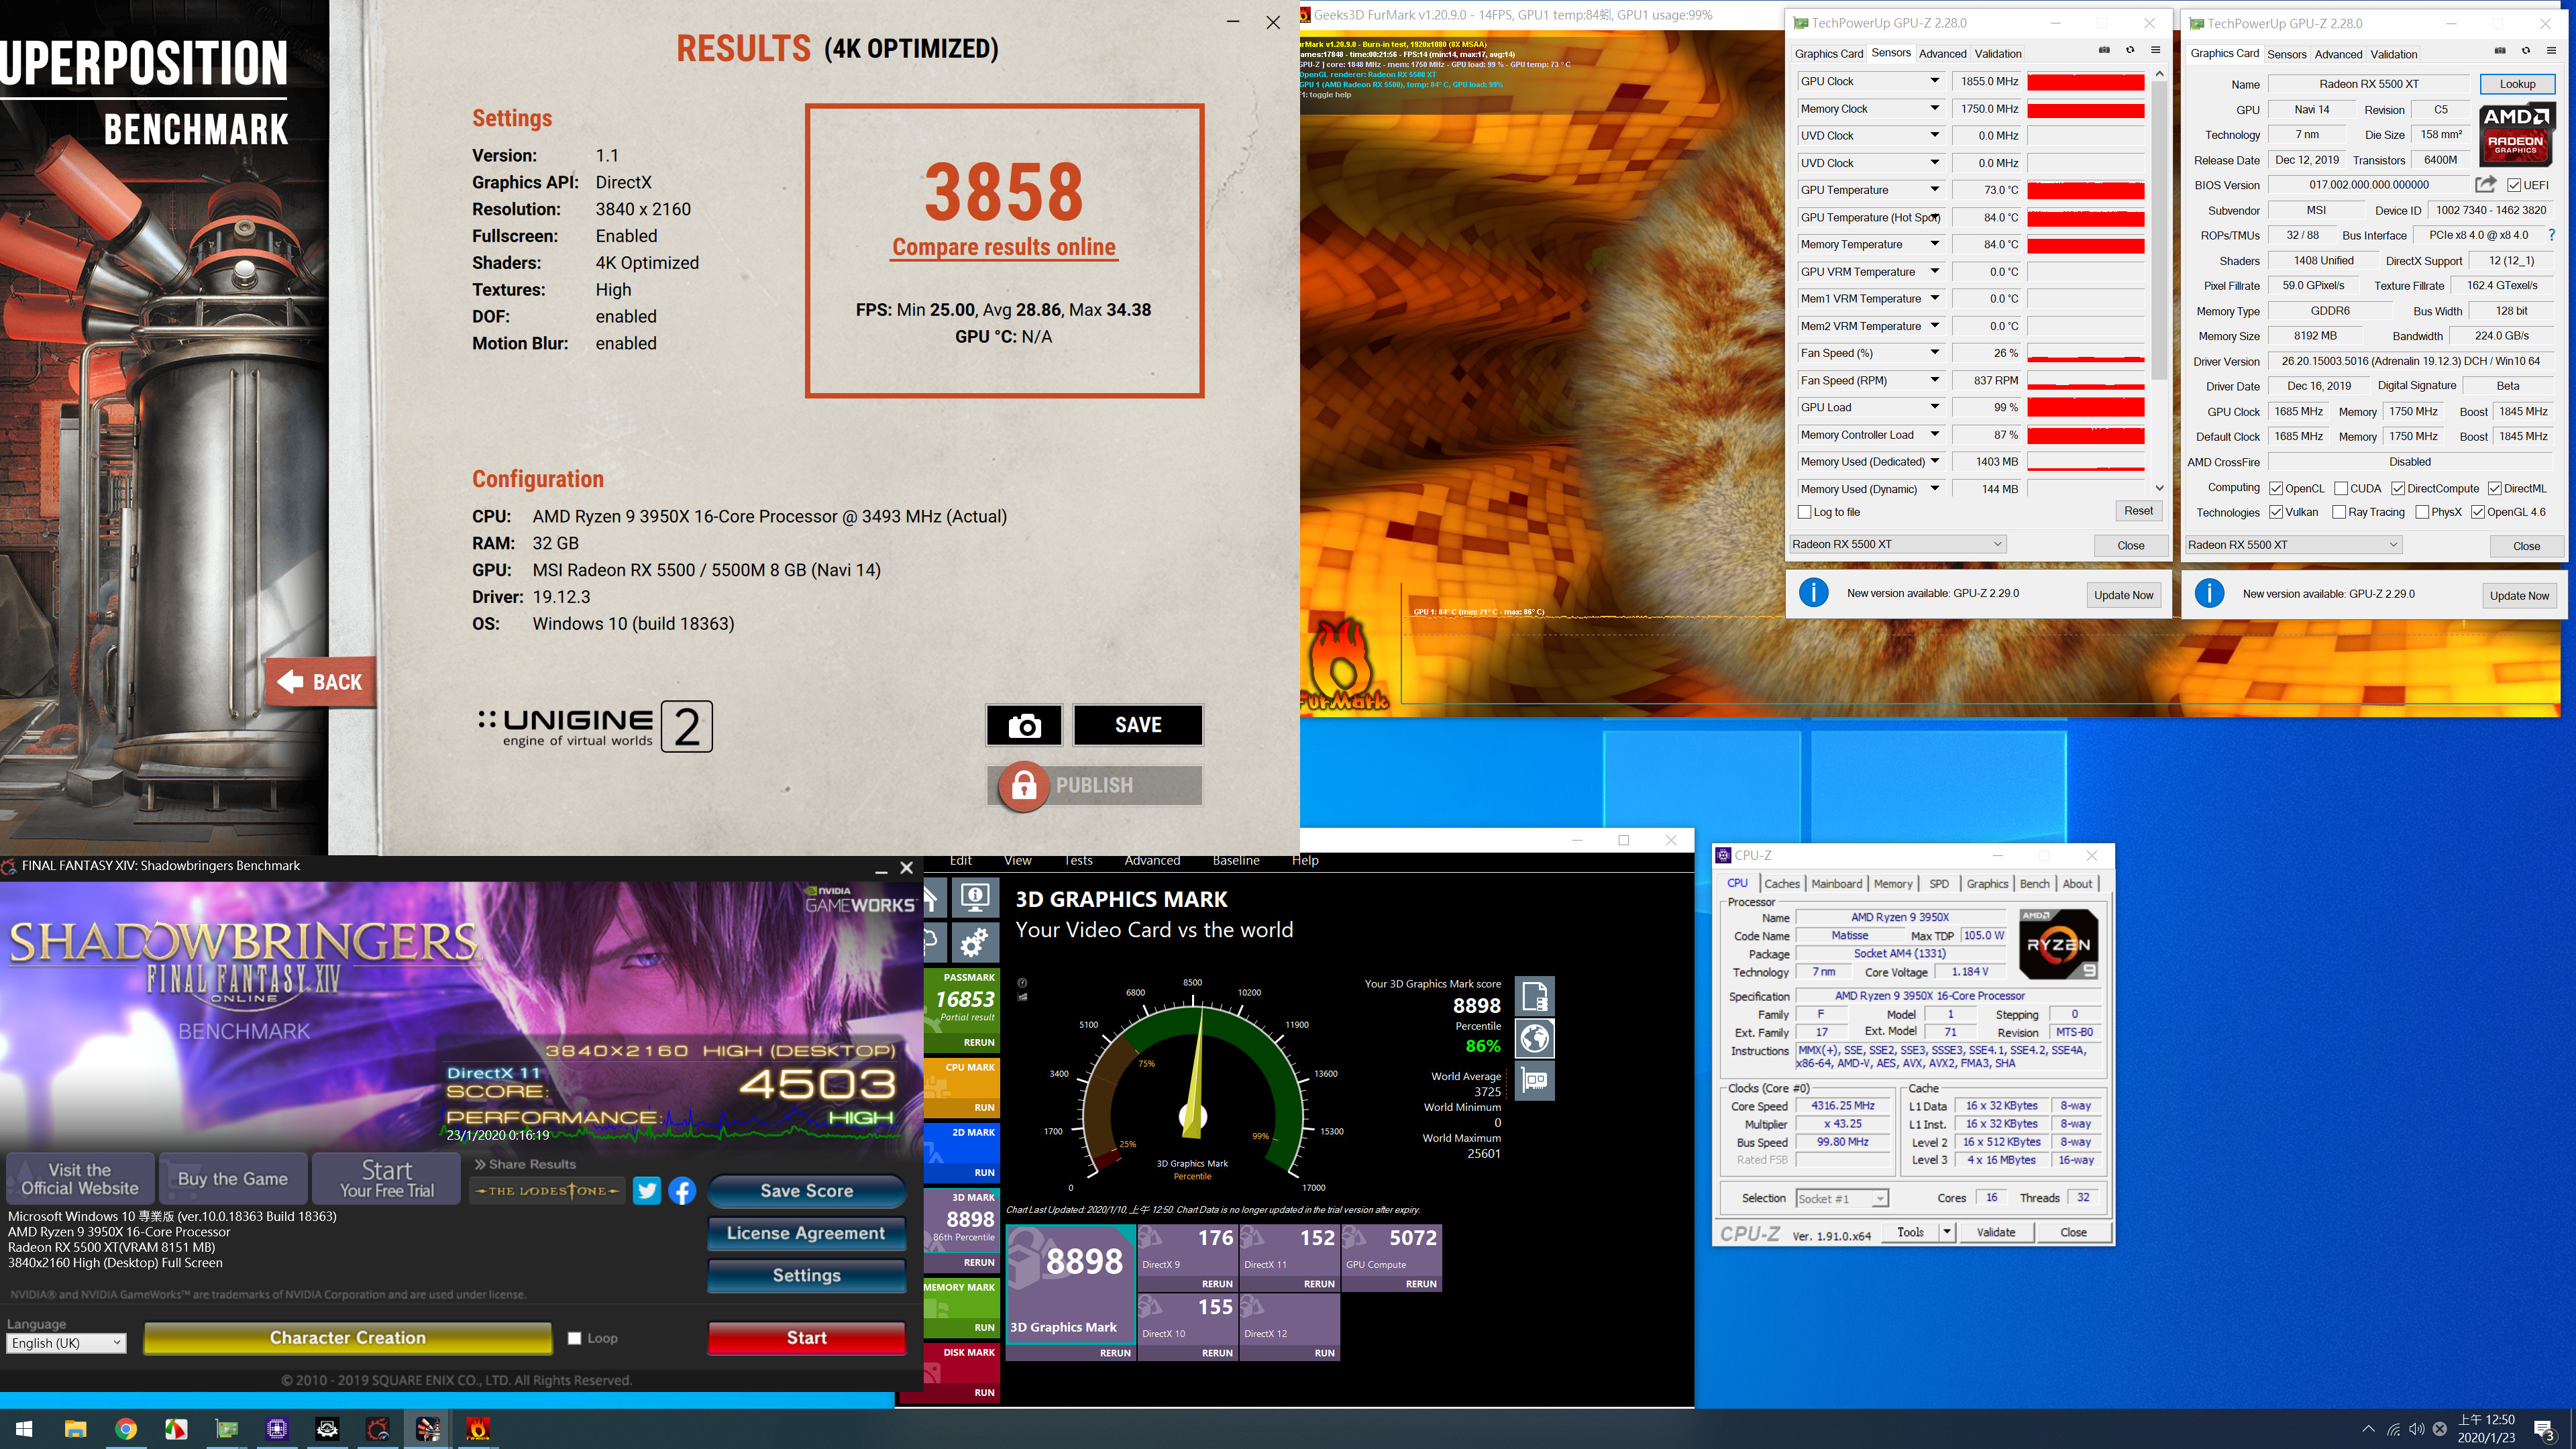Click Save Score in FFXIV benchmark
The height and width of the screenshot is (1449, 2576).
pyautogui.click(x=806, y=1191)
